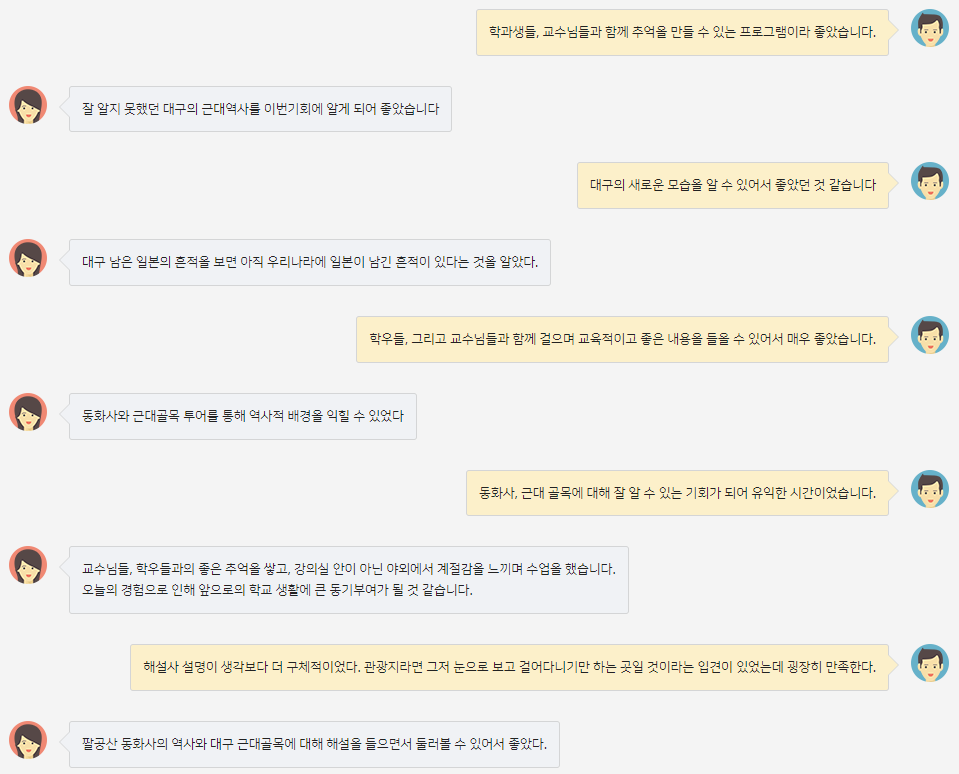Click female avatar beside 팔공산 동화사의 역사 message
The width and height of the screenshot is (959, 774).
click(x=28, y=740)
